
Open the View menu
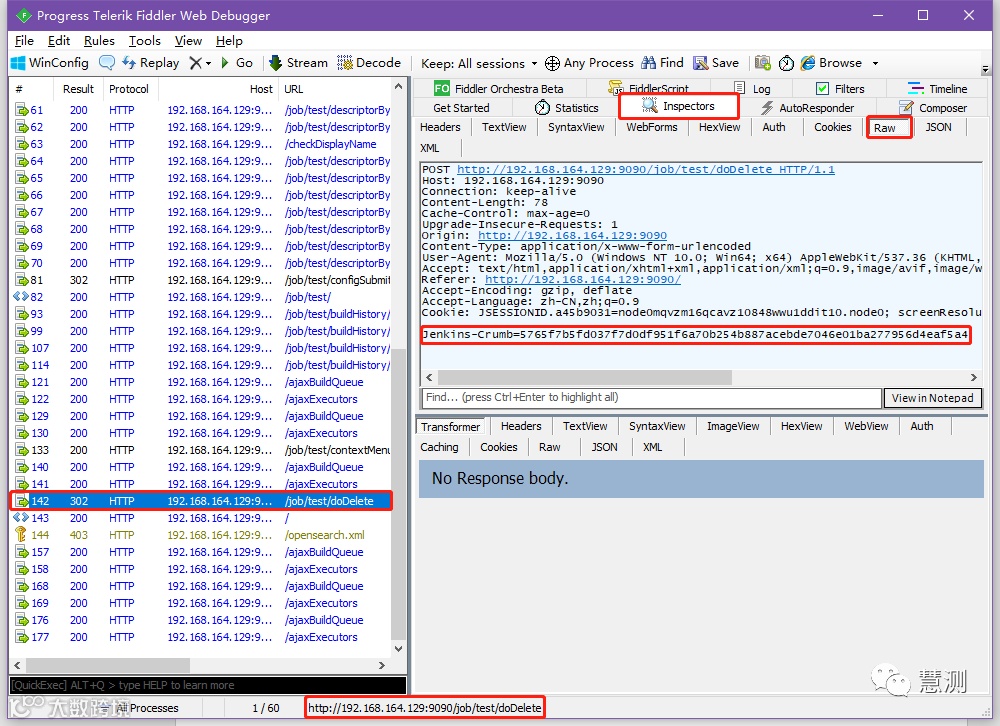pos(188,41)
